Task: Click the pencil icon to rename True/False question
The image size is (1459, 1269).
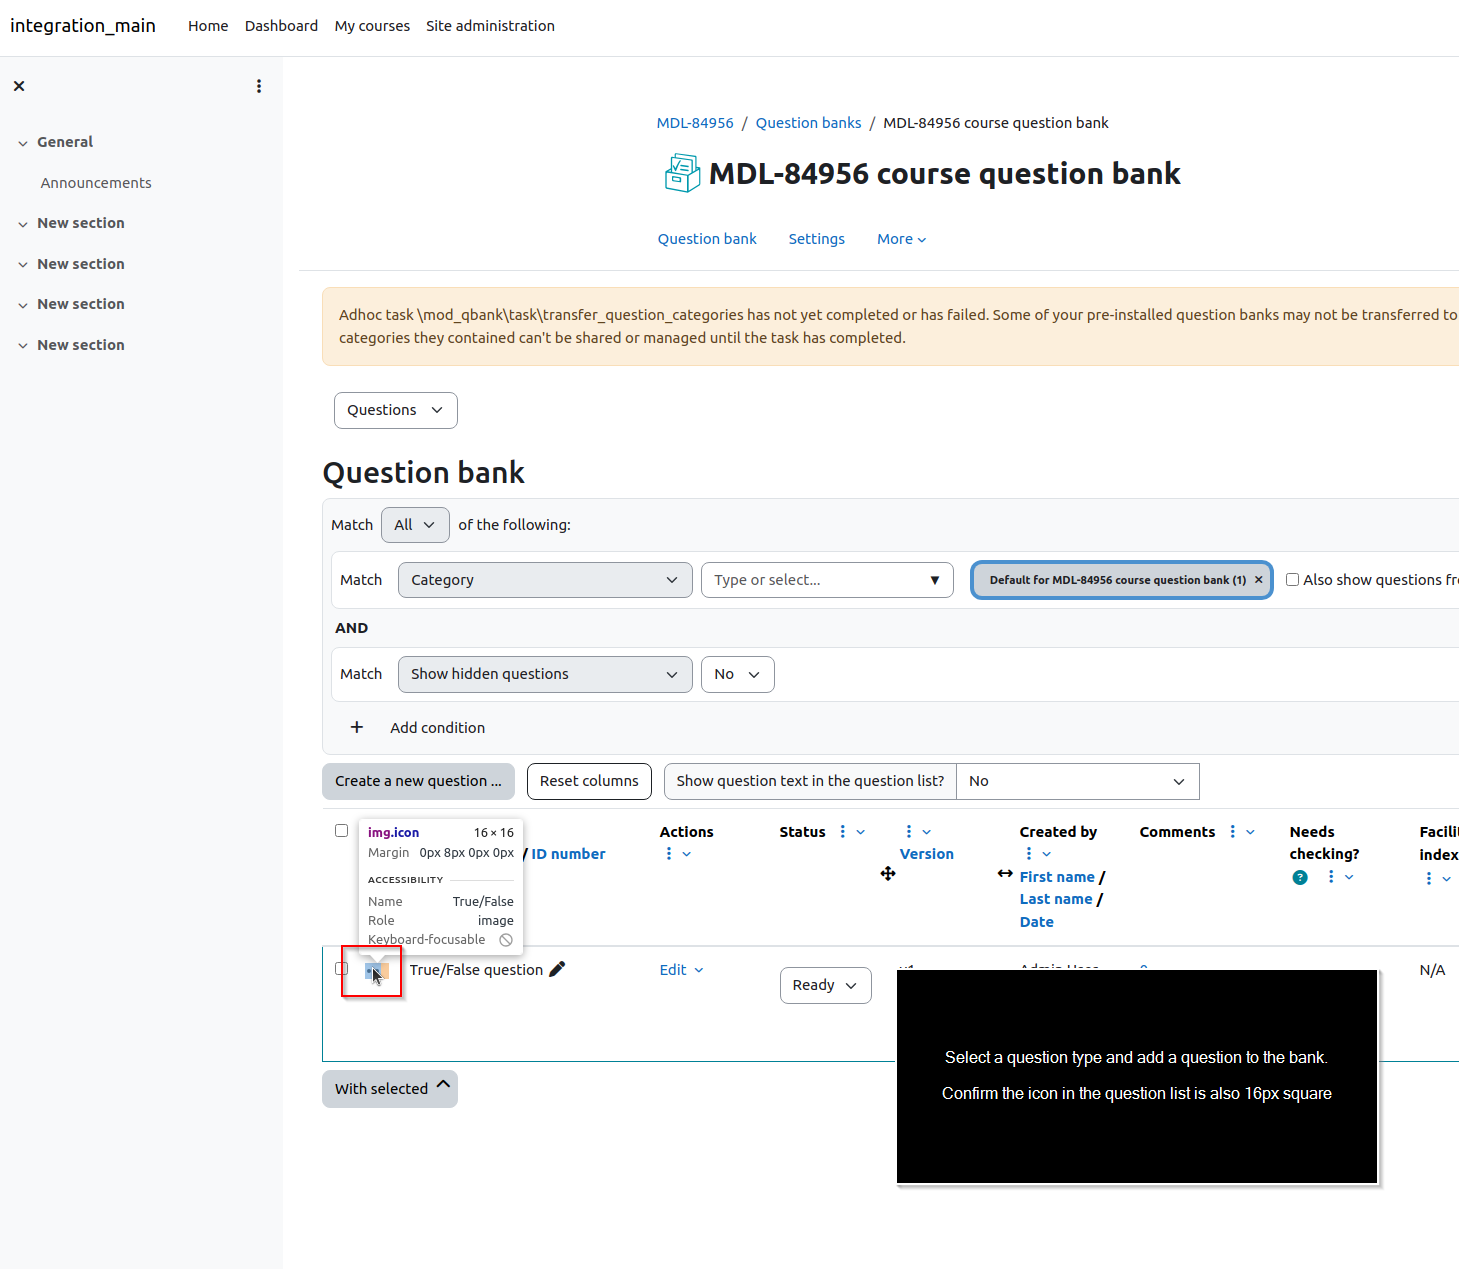Action: point(558,969)
